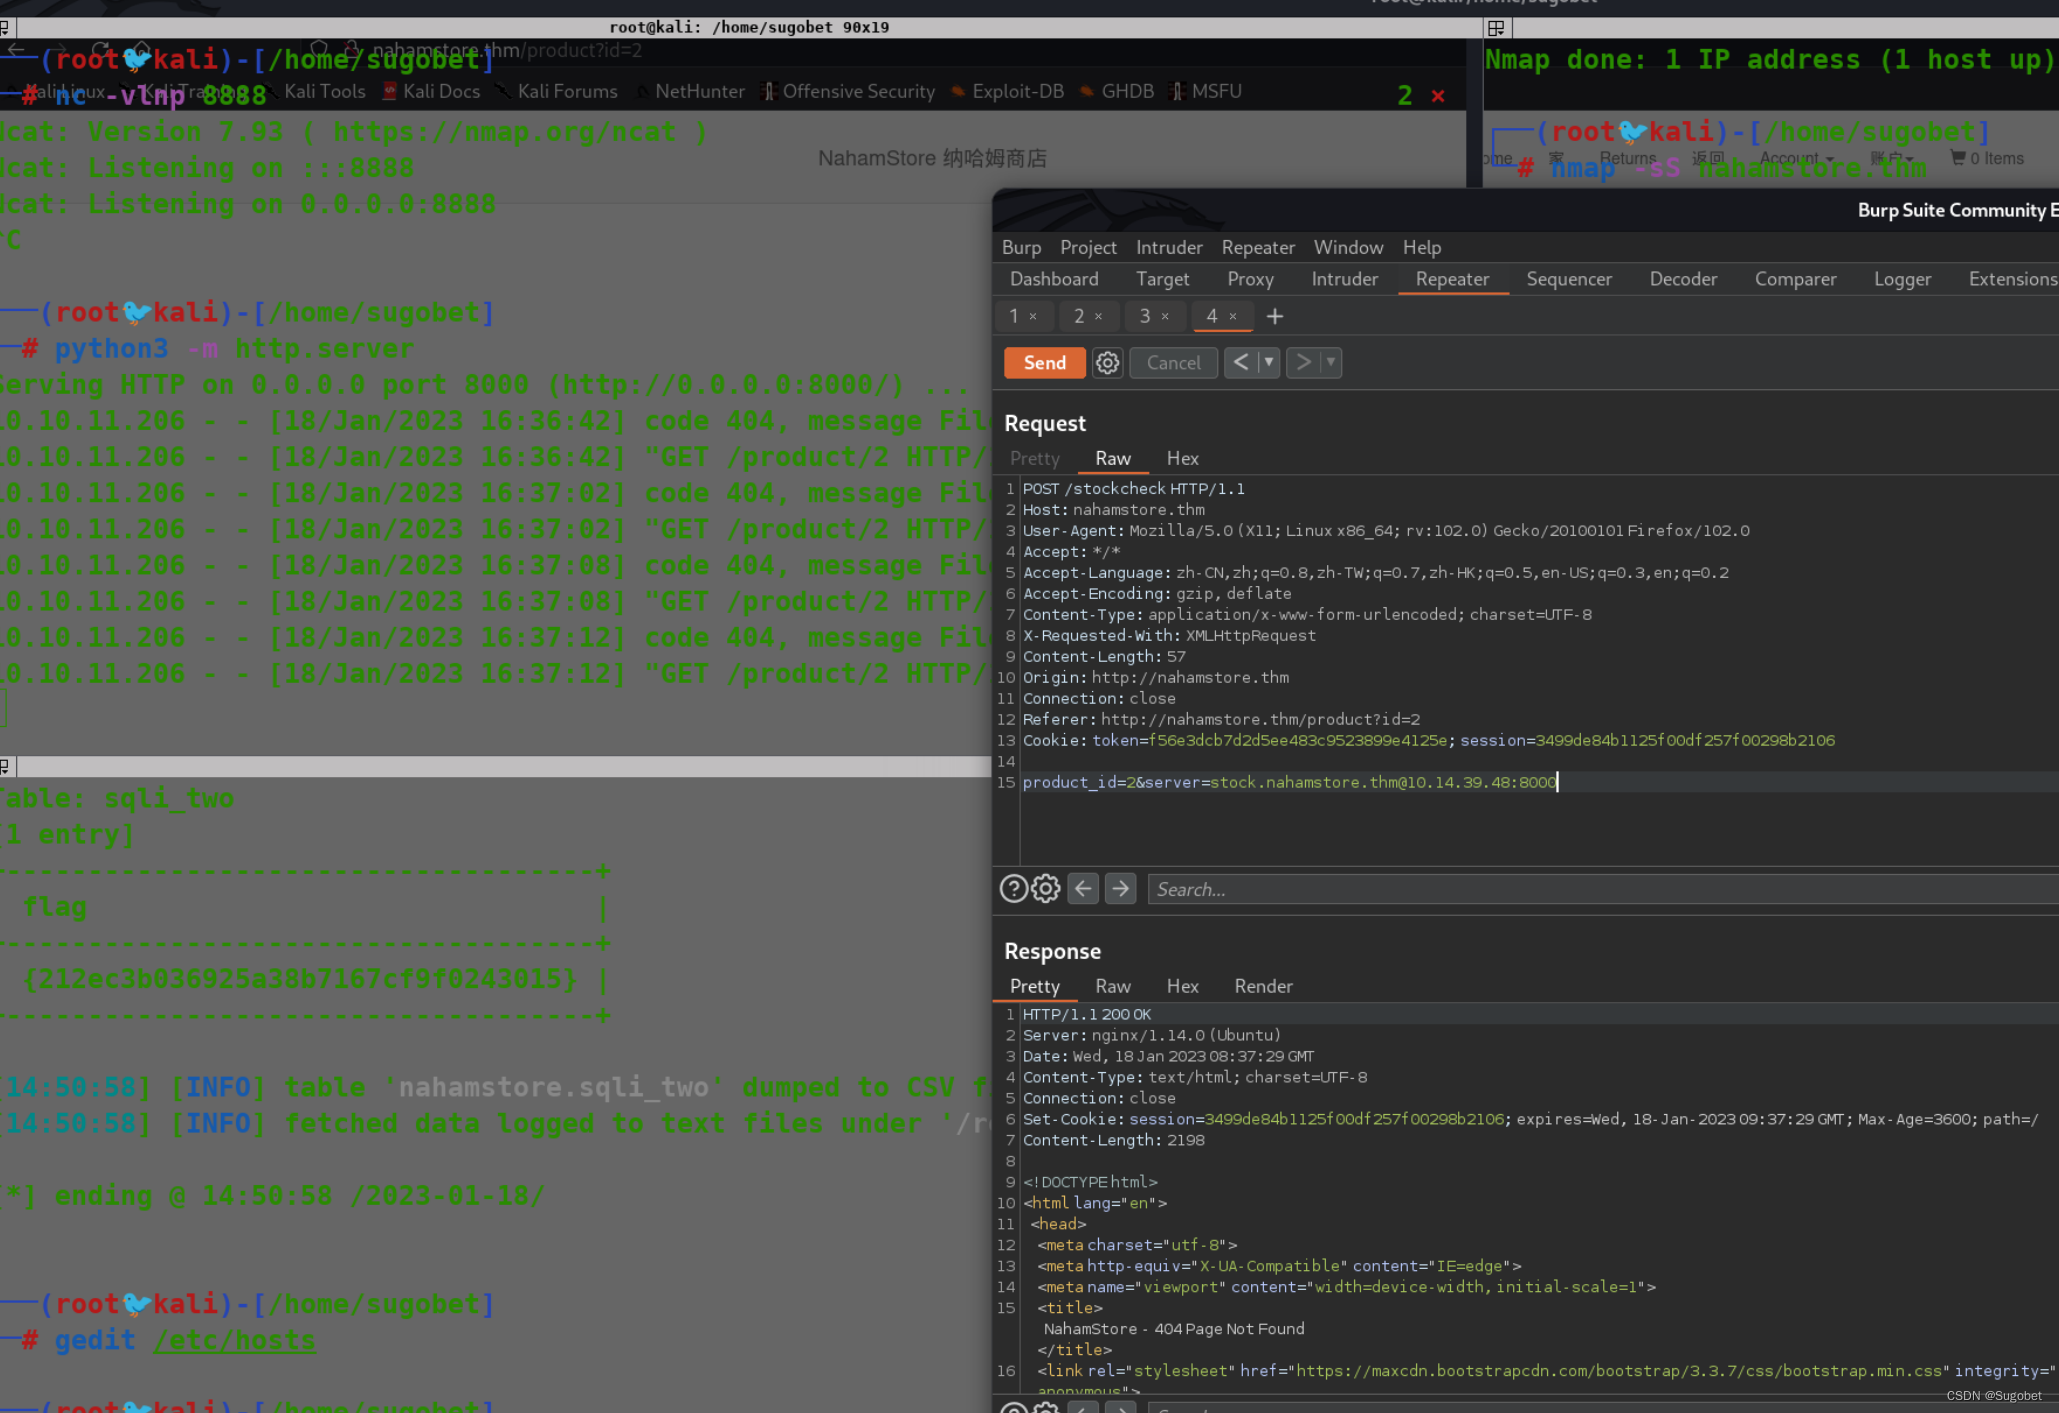Viewport: 2059px width, 1413px height.
Task: Switch to Repeater tab 3
Action: (x=1145, y=316)
